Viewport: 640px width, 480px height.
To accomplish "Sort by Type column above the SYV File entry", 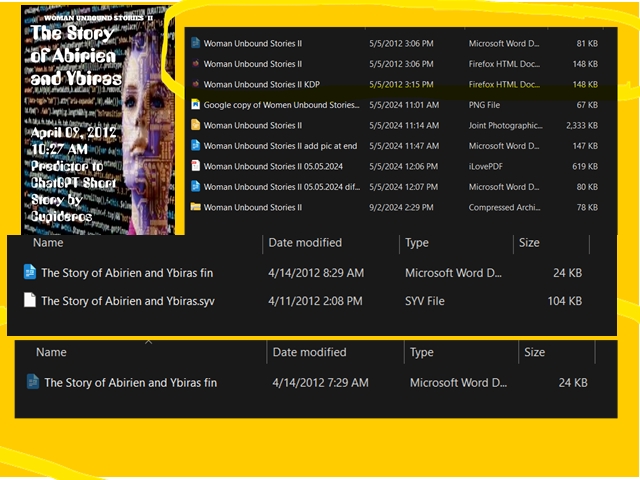I will (416, 243).
